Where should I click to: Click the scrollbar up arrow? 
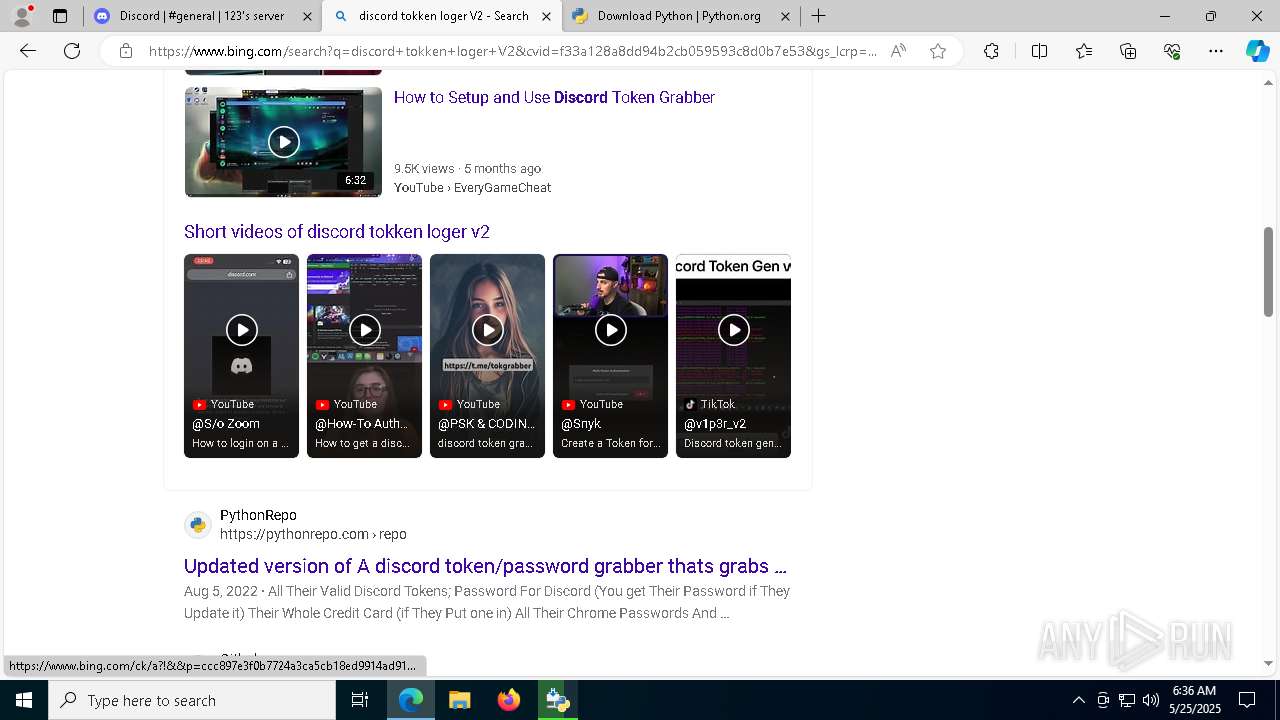tap(1268, 83)
